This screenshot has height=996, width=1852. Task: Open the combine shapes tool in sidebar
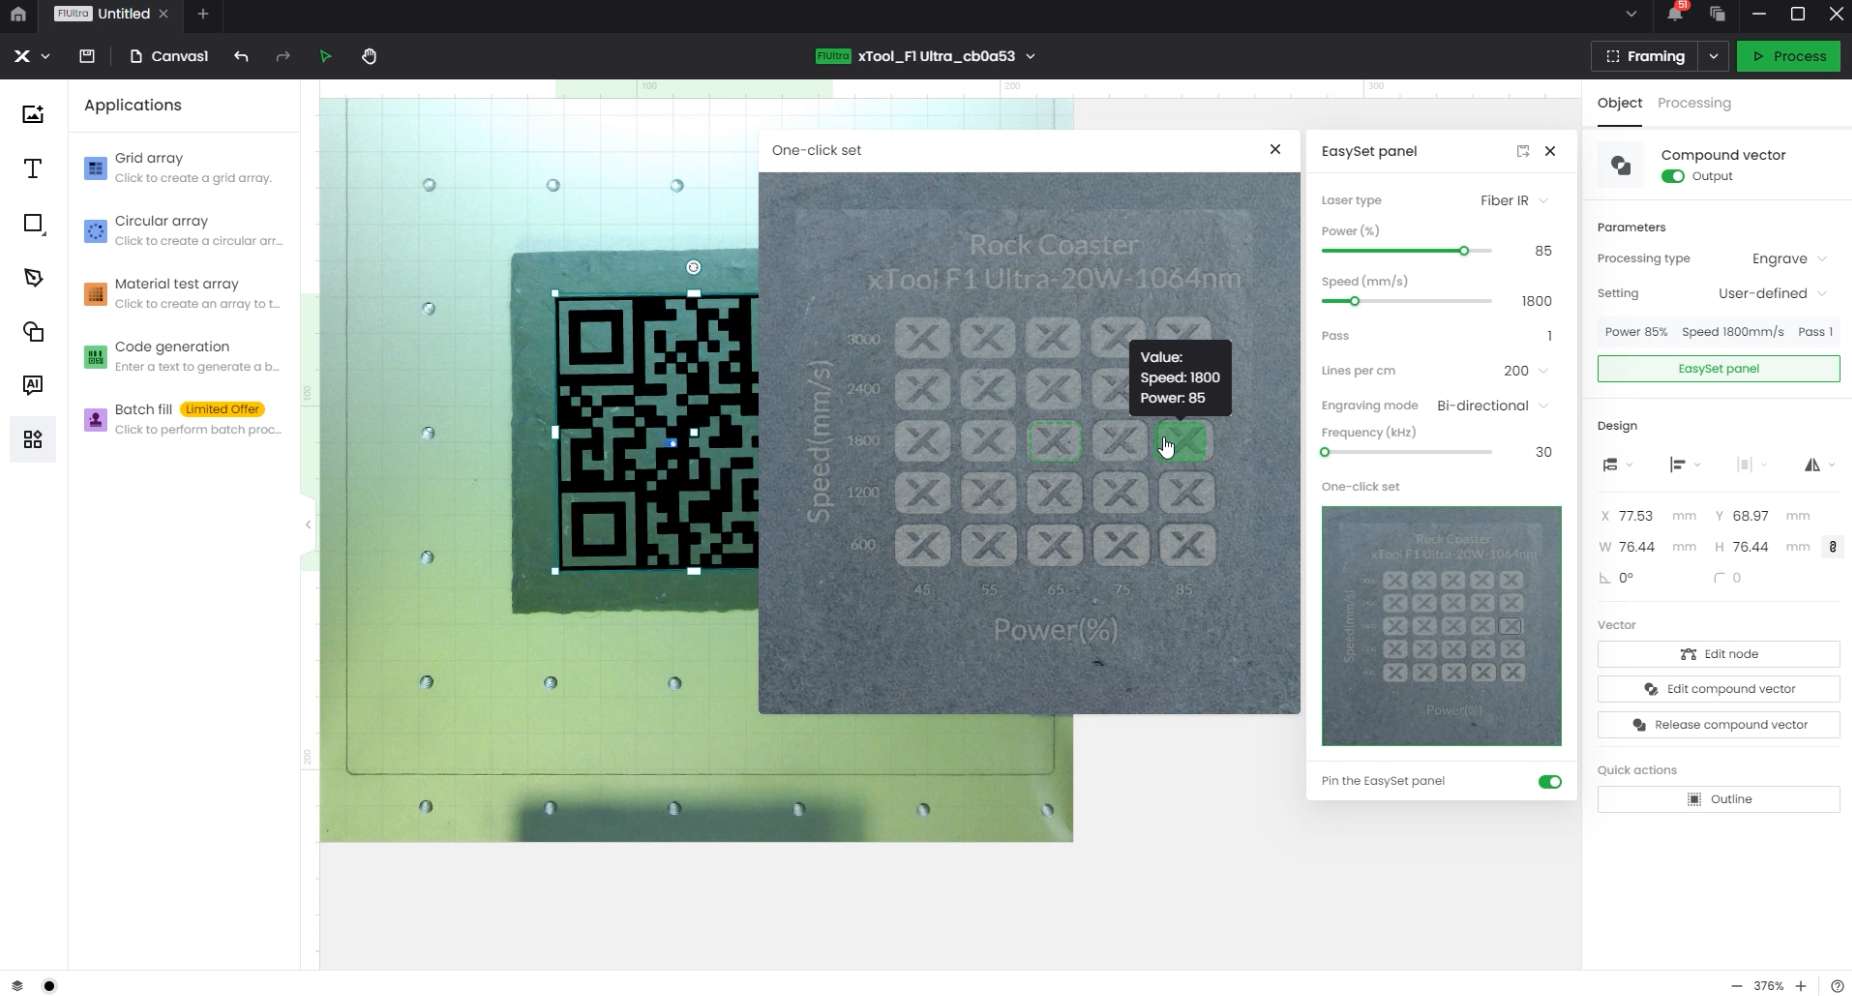(x=33, y=331)
